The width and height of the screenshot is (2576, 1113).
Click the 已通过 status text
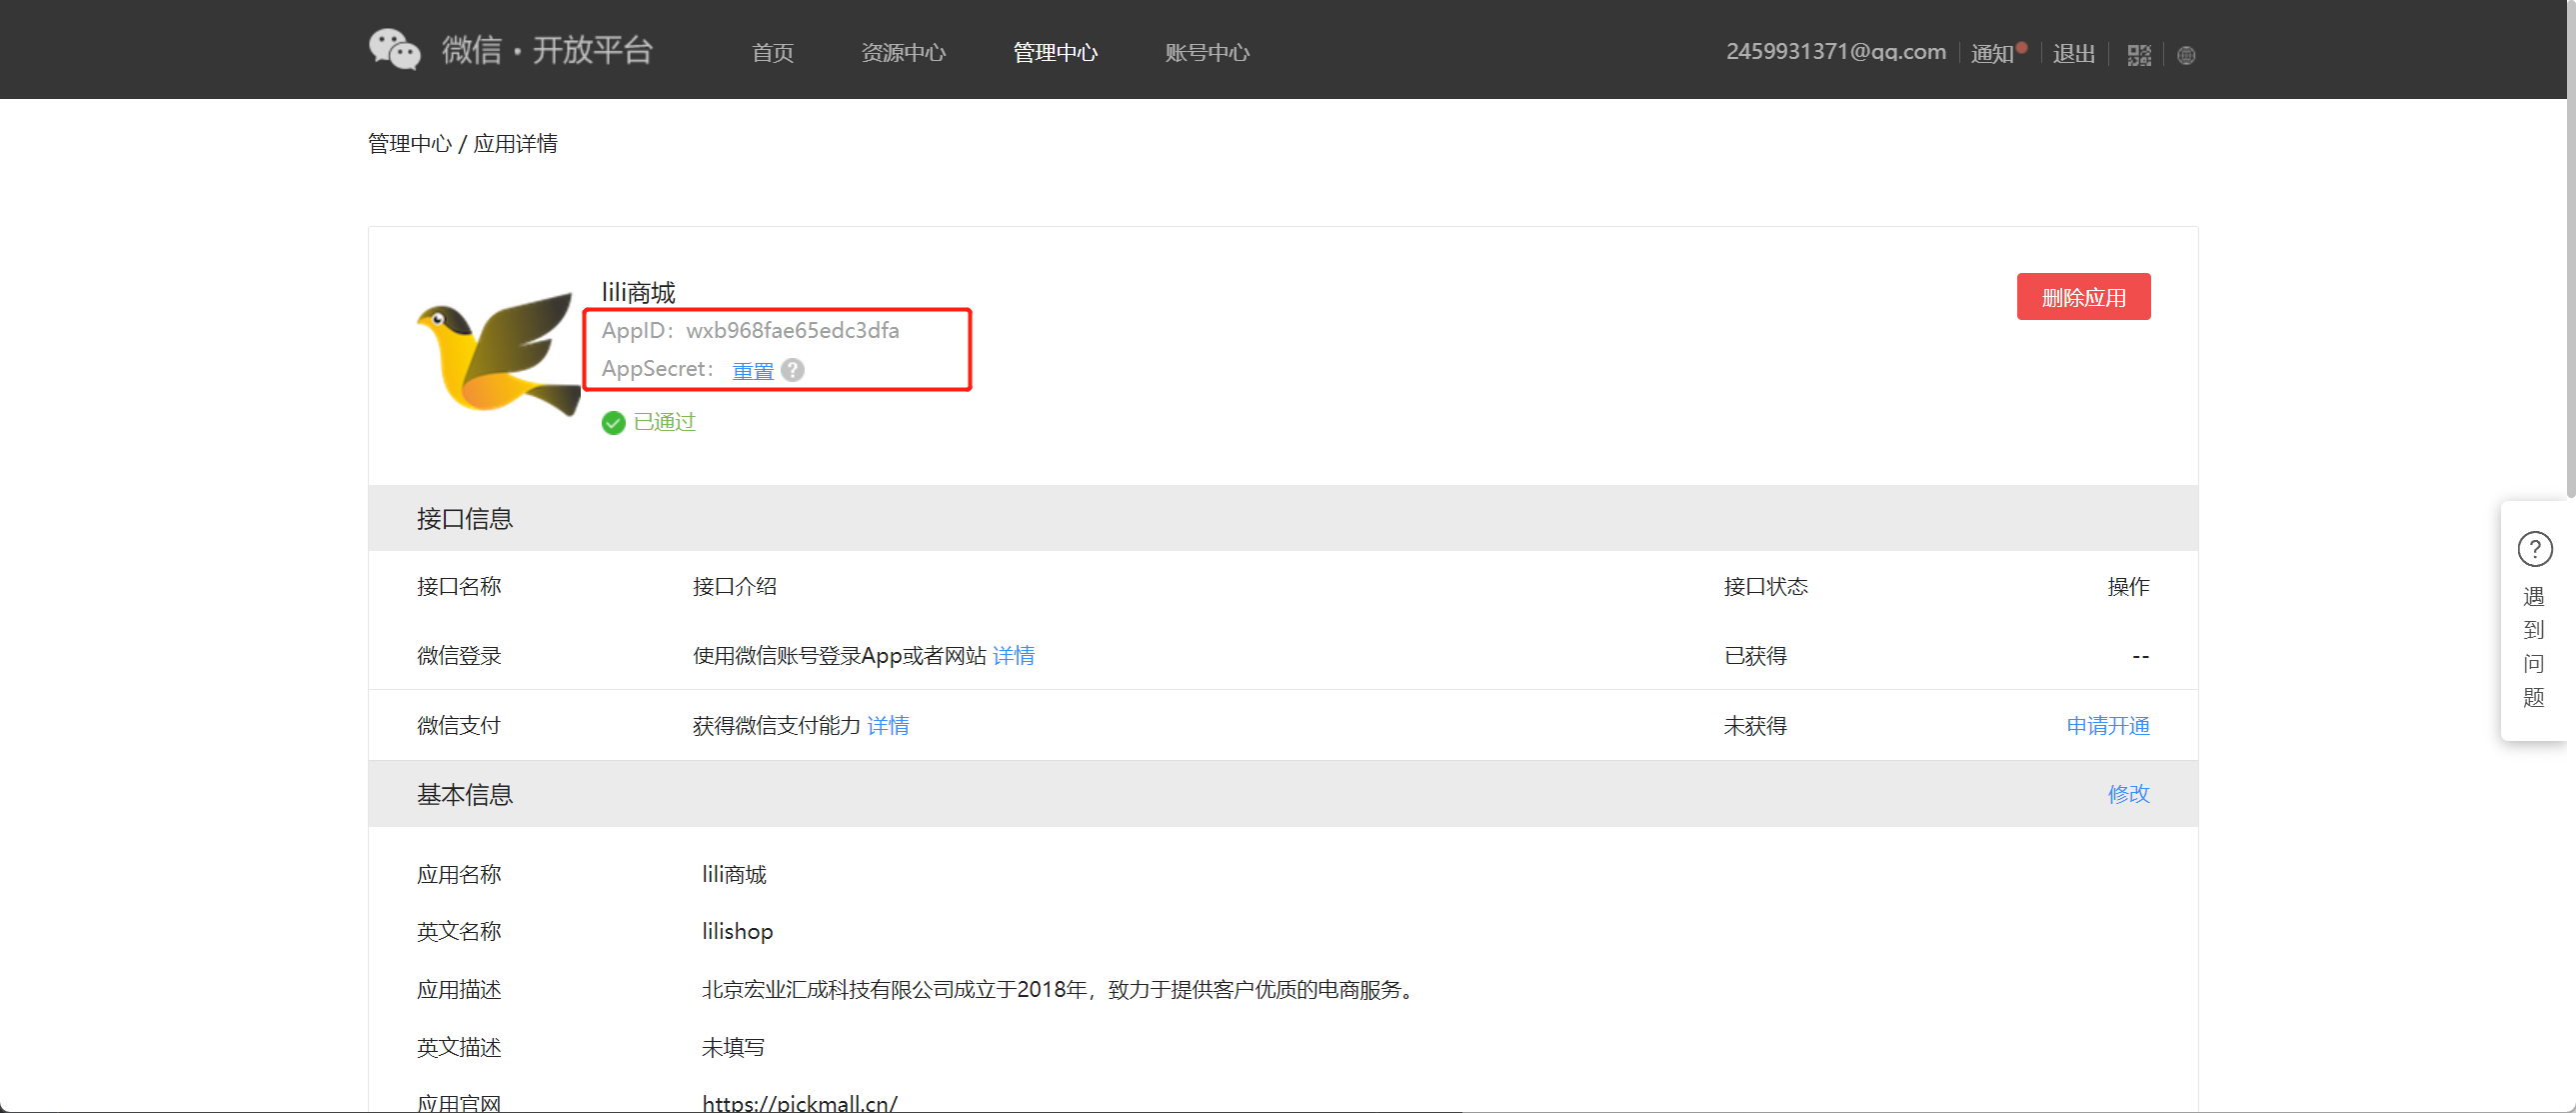click(x=664, y=423)
